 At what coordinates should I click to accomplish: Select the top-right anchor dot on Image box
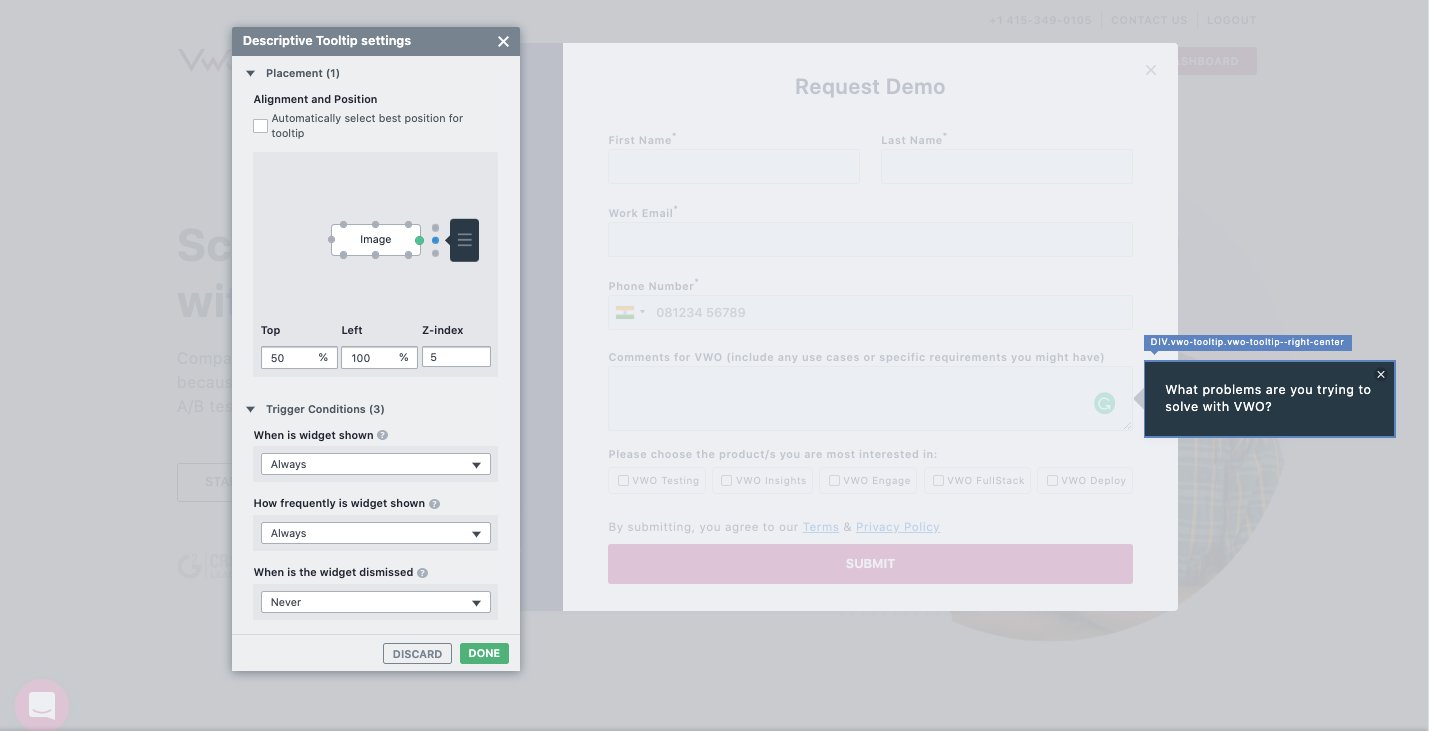coord(408,225)
